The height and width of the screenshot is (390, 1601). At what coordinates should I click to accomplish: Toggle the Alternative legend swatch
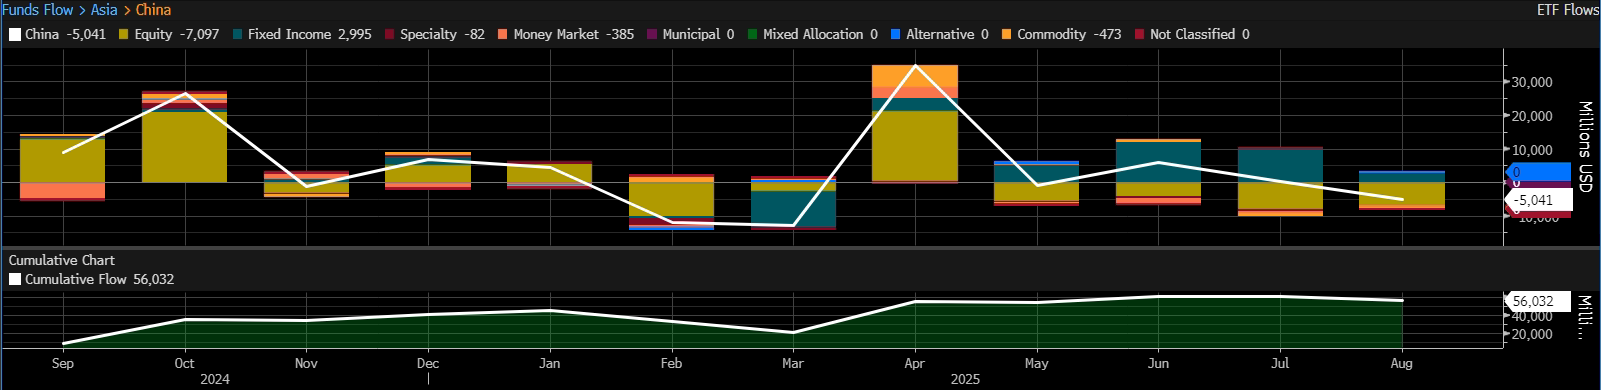click(x=896, y=34)
